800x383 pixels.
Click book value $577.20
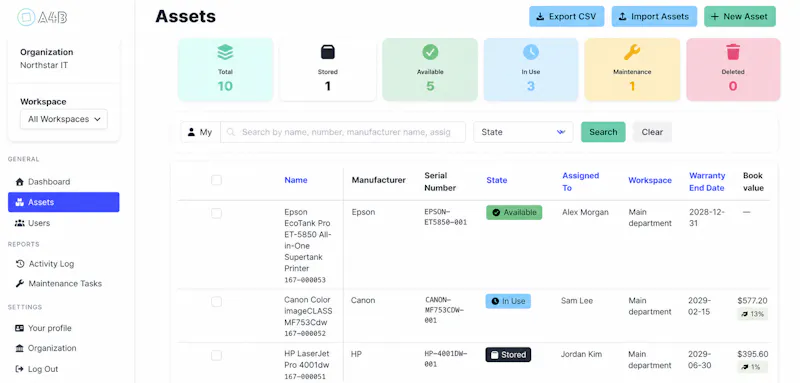752,301
